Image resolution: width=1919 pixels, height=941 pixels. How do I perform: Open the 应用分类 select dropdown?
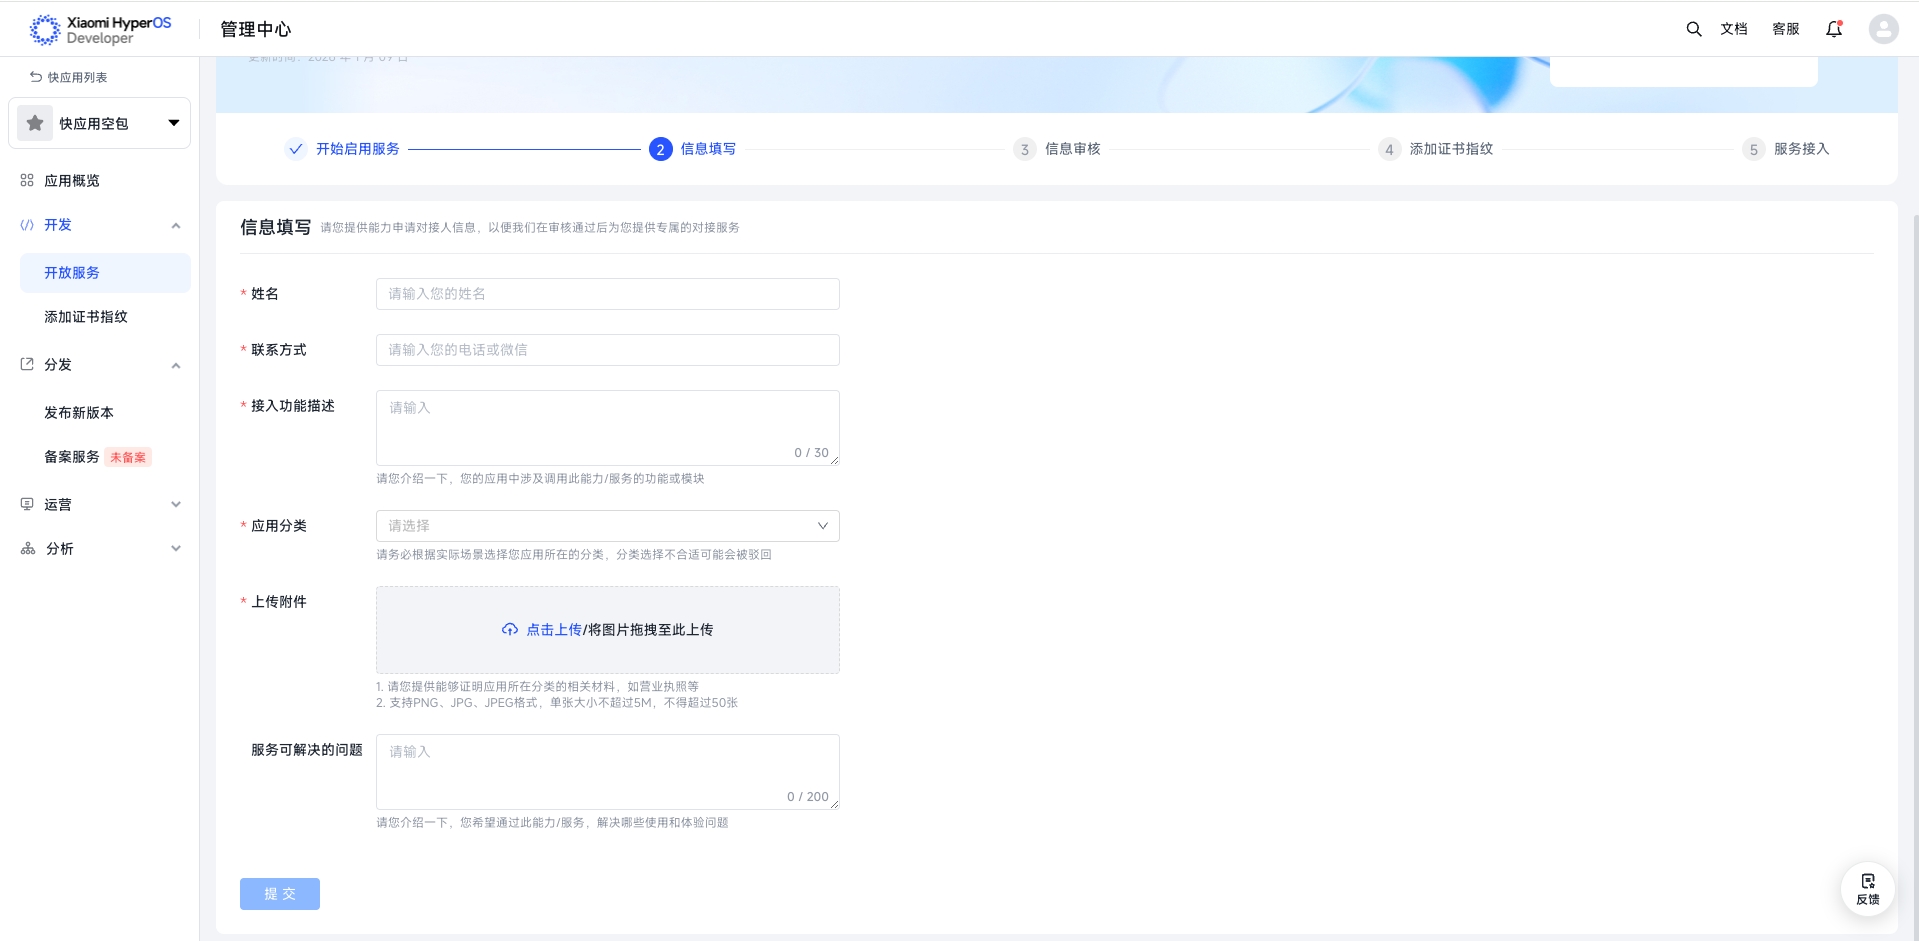(x=607, y=526)
